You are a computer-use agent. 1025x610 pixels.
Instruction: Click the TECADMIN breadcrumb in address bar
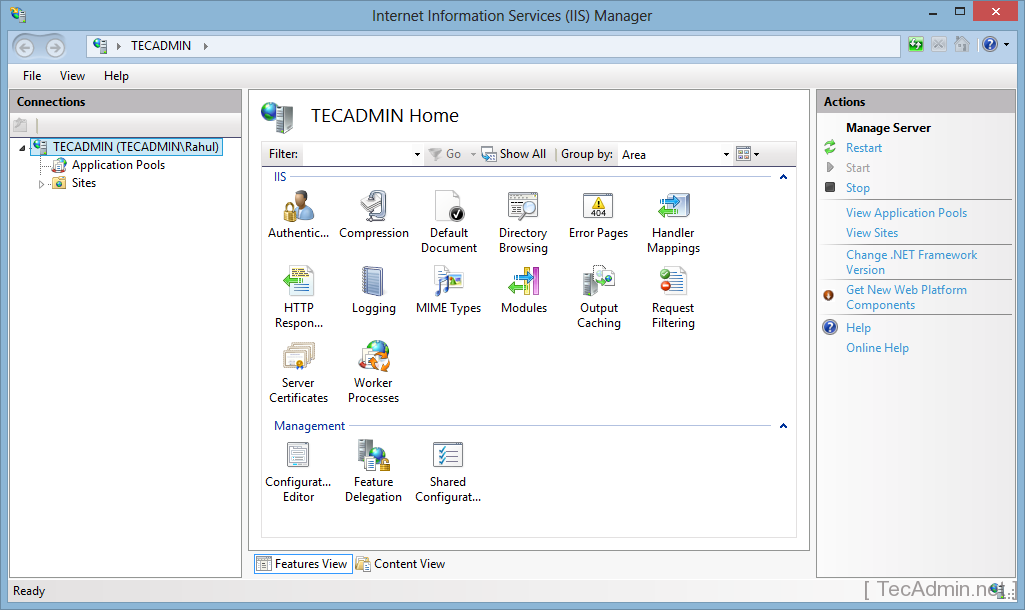click(161, 46)
